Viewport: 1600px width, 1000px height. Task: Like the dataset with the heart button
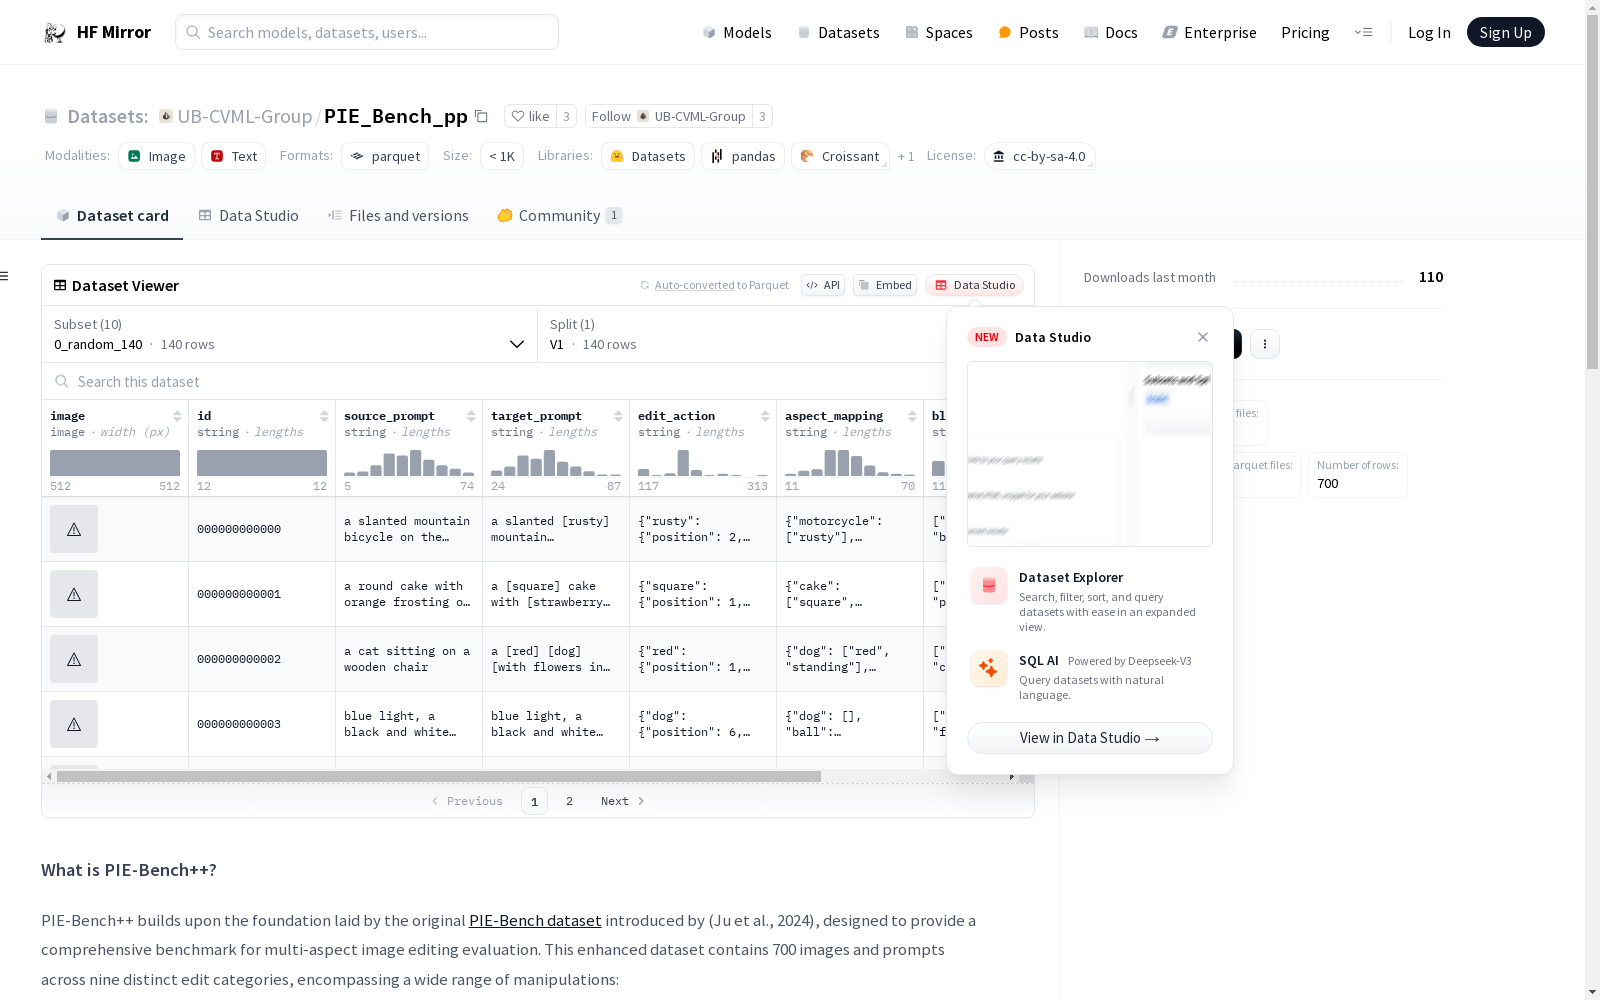coord(530,116)
